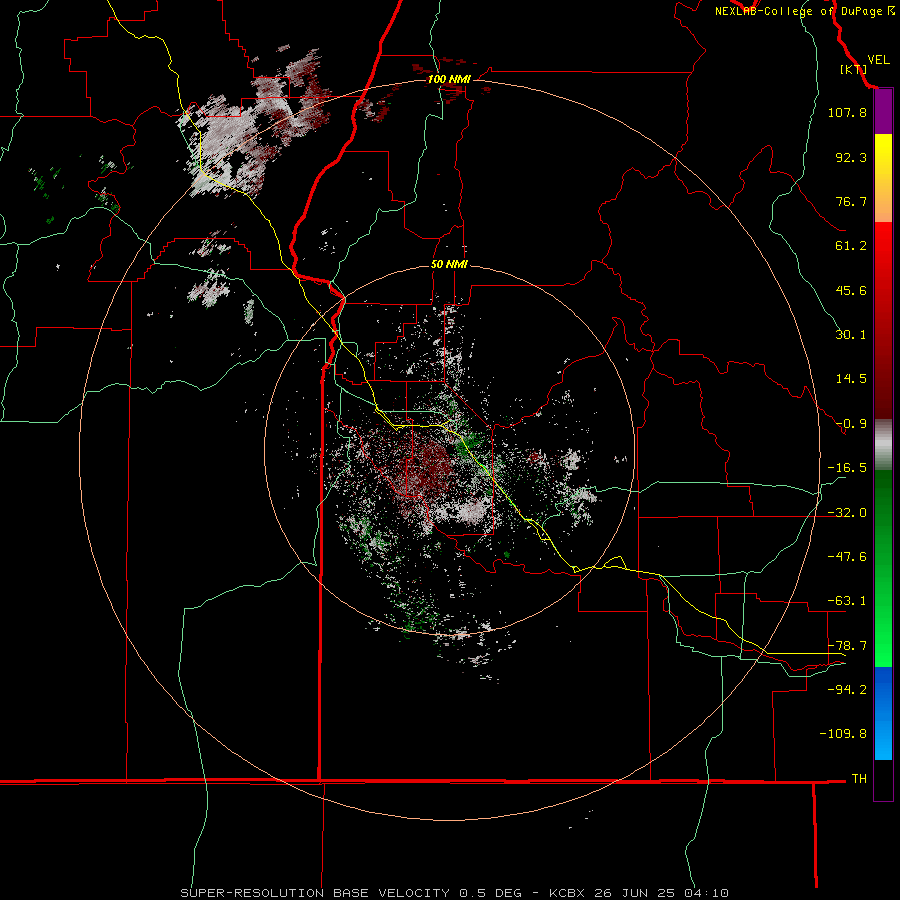Pick the green segment of the velocity scale
The width and height of the screenshot is (900, 900).
coord(883,568)
